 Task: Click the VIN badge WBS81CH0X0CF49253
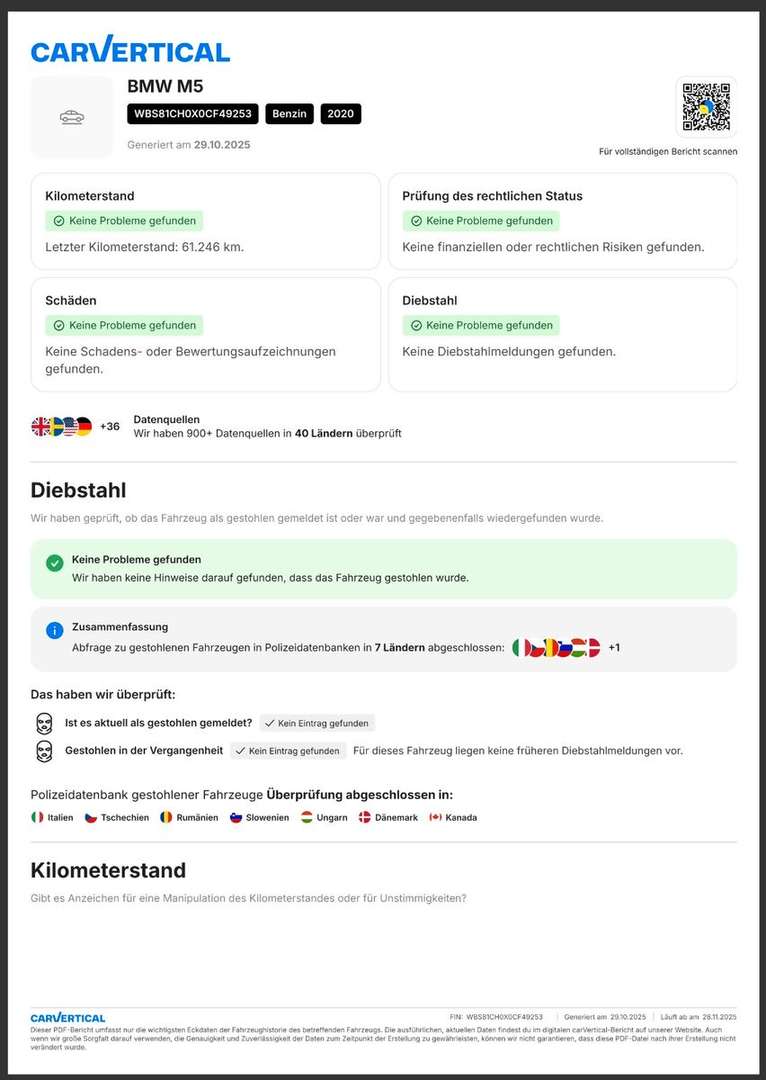coord(193,114)
